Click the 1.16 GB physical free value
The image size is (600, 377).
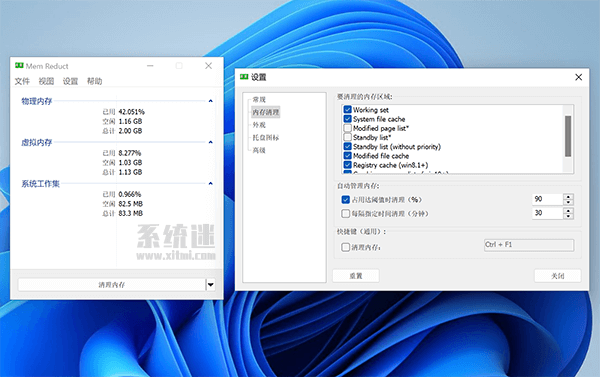coord(130,121)
